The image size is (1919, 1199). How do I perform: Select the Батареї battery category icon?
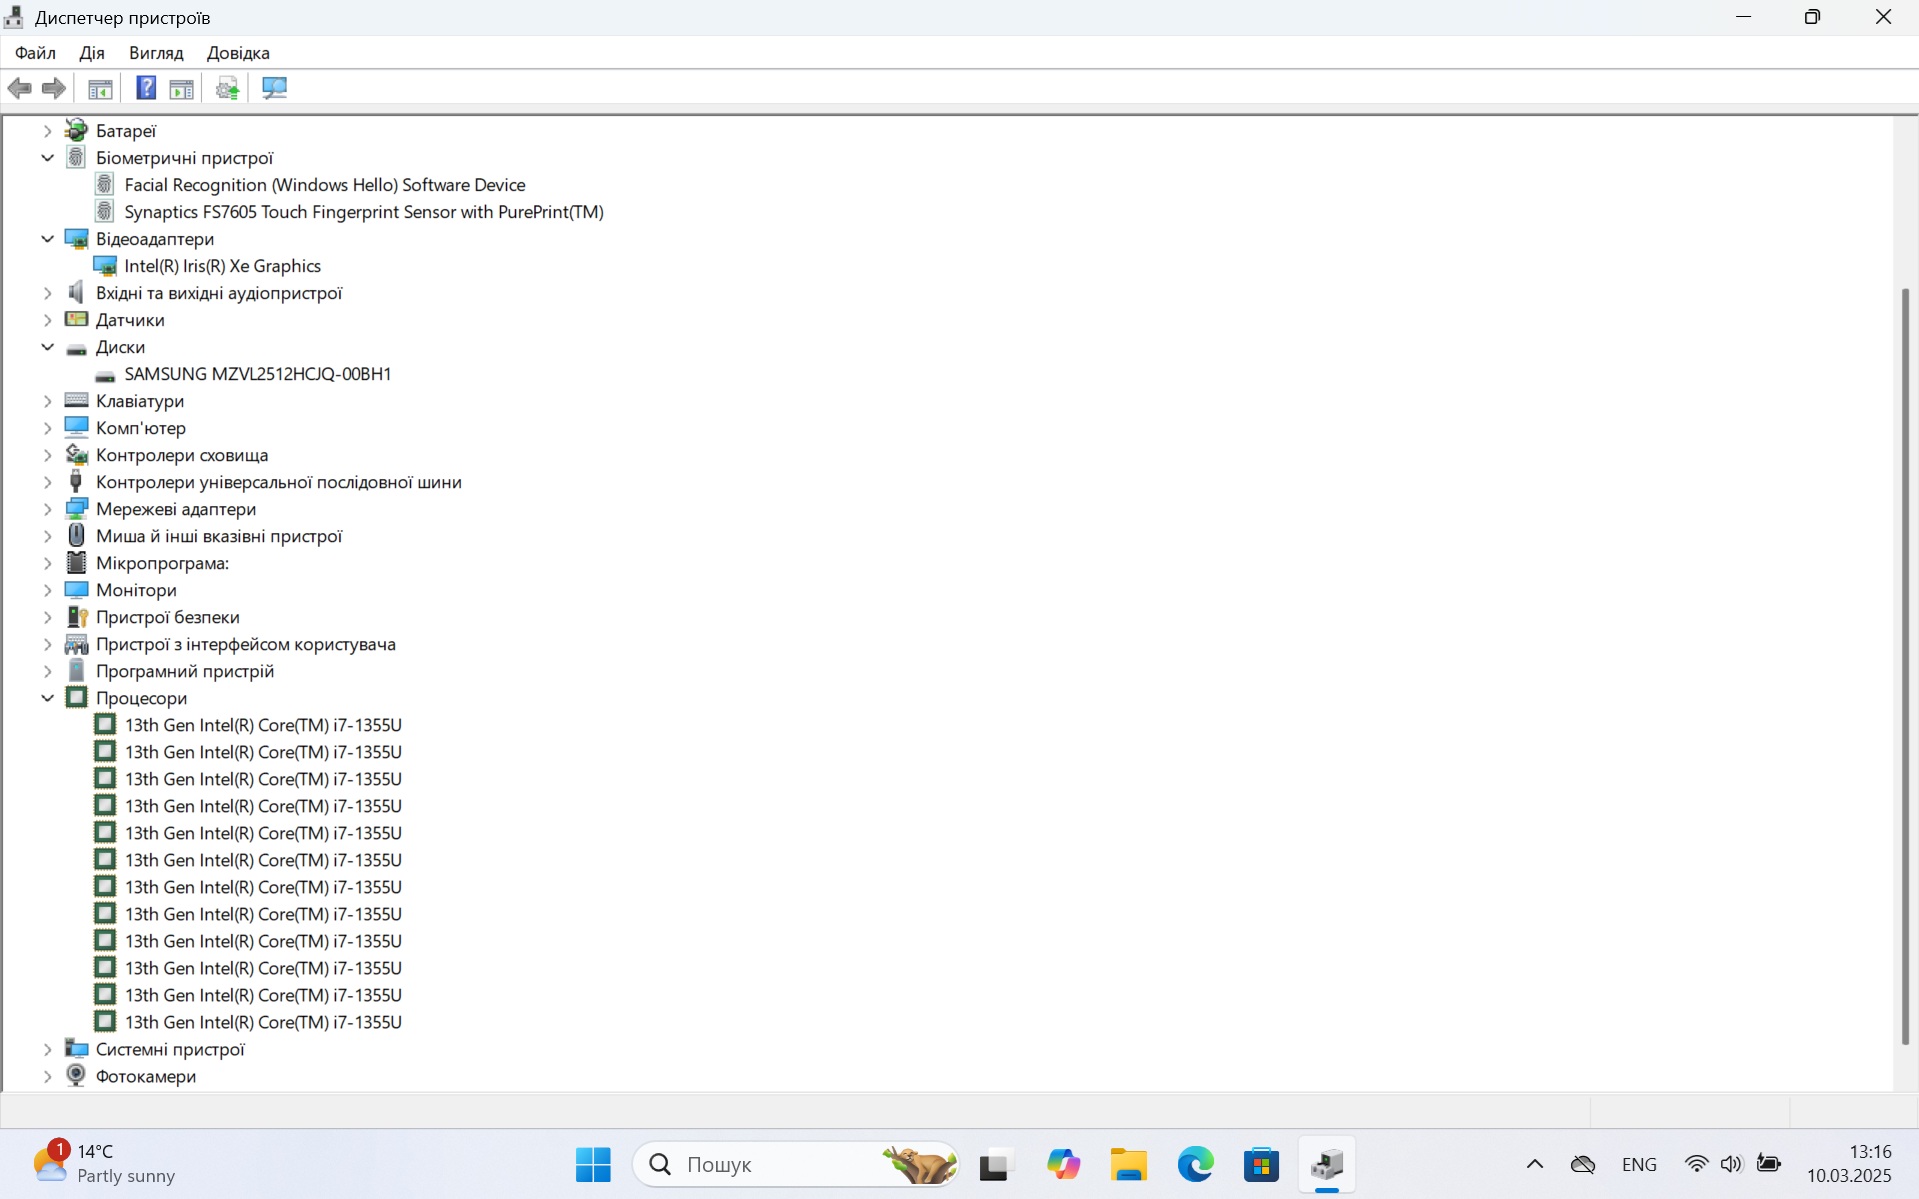point(76,130)
